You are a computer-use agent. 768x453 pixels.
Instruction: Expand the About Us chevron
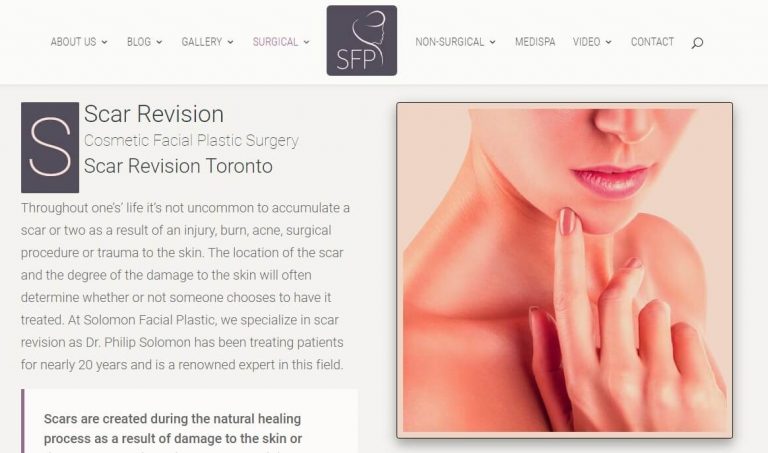104,43
